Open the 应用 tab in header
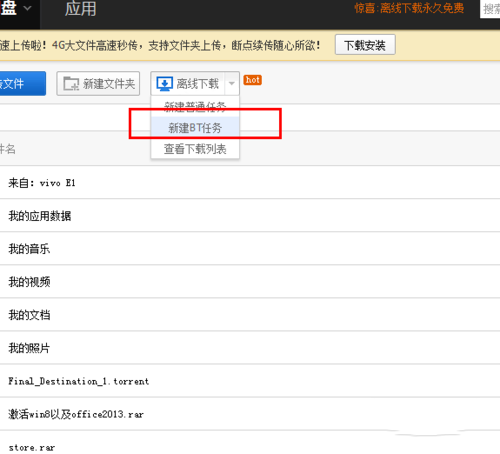This screenshot has height=454, width=500. point(80,9)
